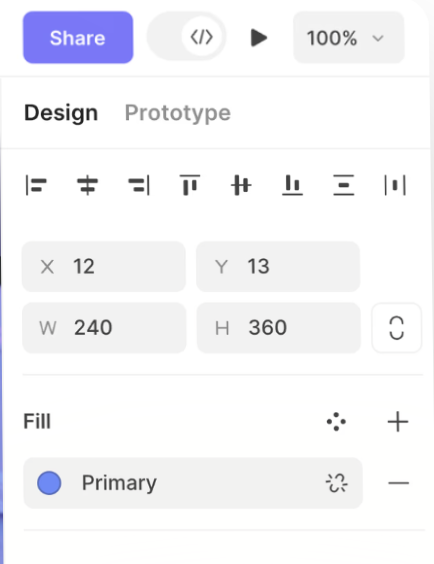This screenshot has height=564, width=434.
Task: Align selection to the top
Action: pyautogui.click(x=190, y=185)
